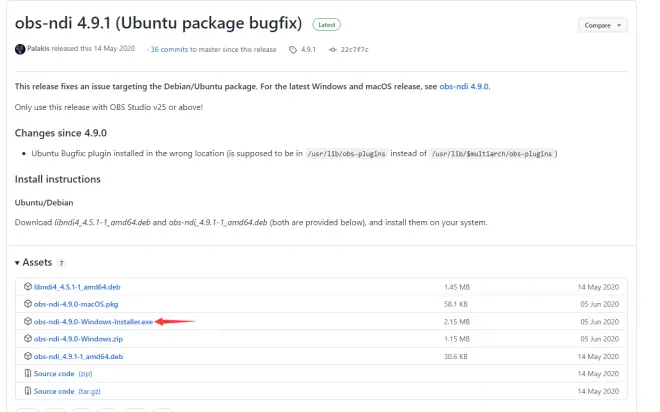
Task: Click the 1.15 MB file size
Action: tap(457, 339)
